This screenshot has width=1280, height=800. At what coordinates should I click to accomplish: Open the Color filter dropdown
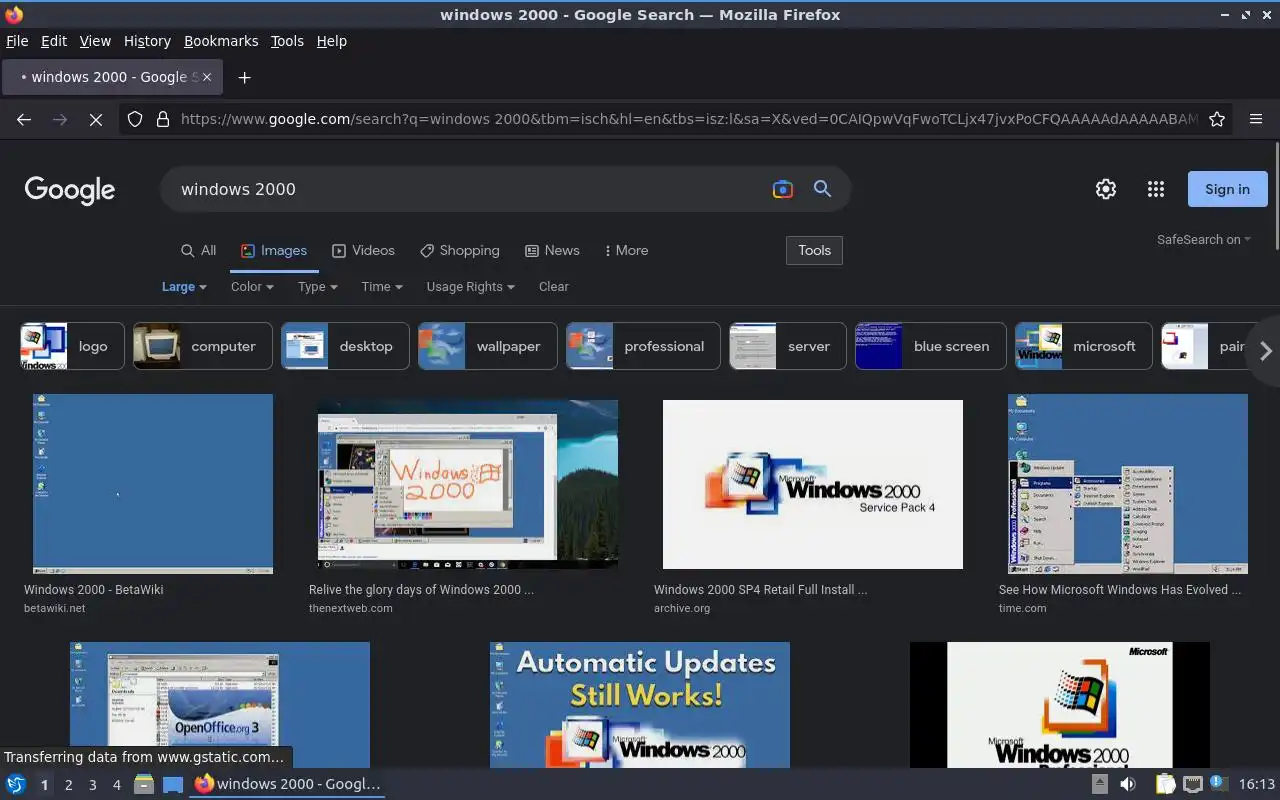[252, 286]
